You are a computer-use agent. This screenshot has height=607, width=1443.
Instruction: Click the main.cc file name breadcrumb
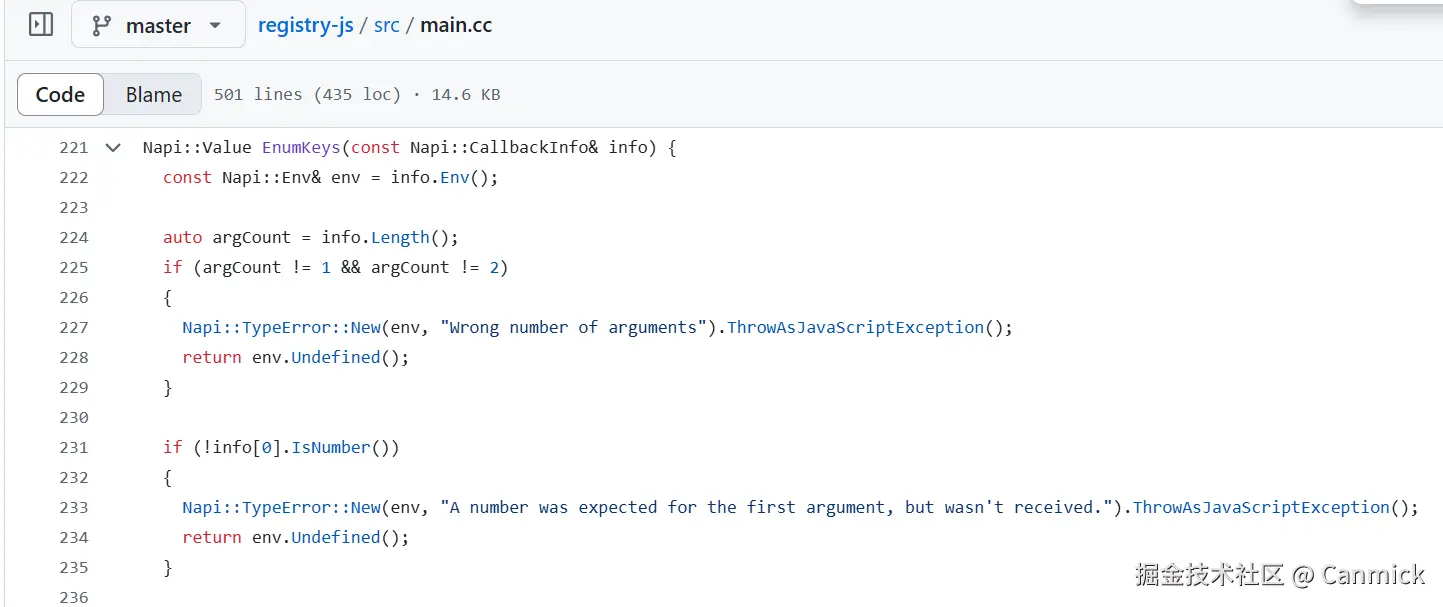point(456,25)
